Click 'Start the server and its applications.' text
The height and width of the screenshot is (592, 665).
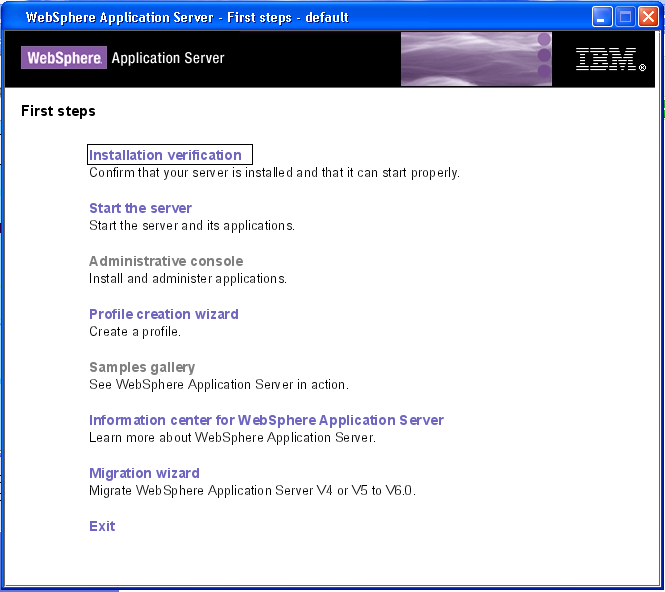[192, 225]
